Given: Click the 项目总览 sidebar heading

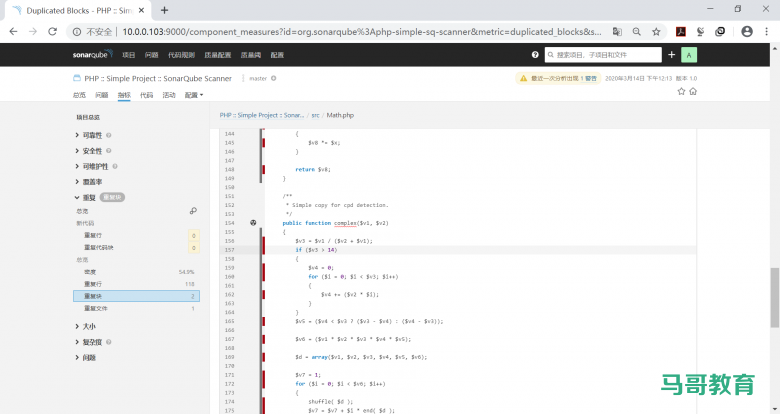Looking at the screenshot, I should click(88, 117).
